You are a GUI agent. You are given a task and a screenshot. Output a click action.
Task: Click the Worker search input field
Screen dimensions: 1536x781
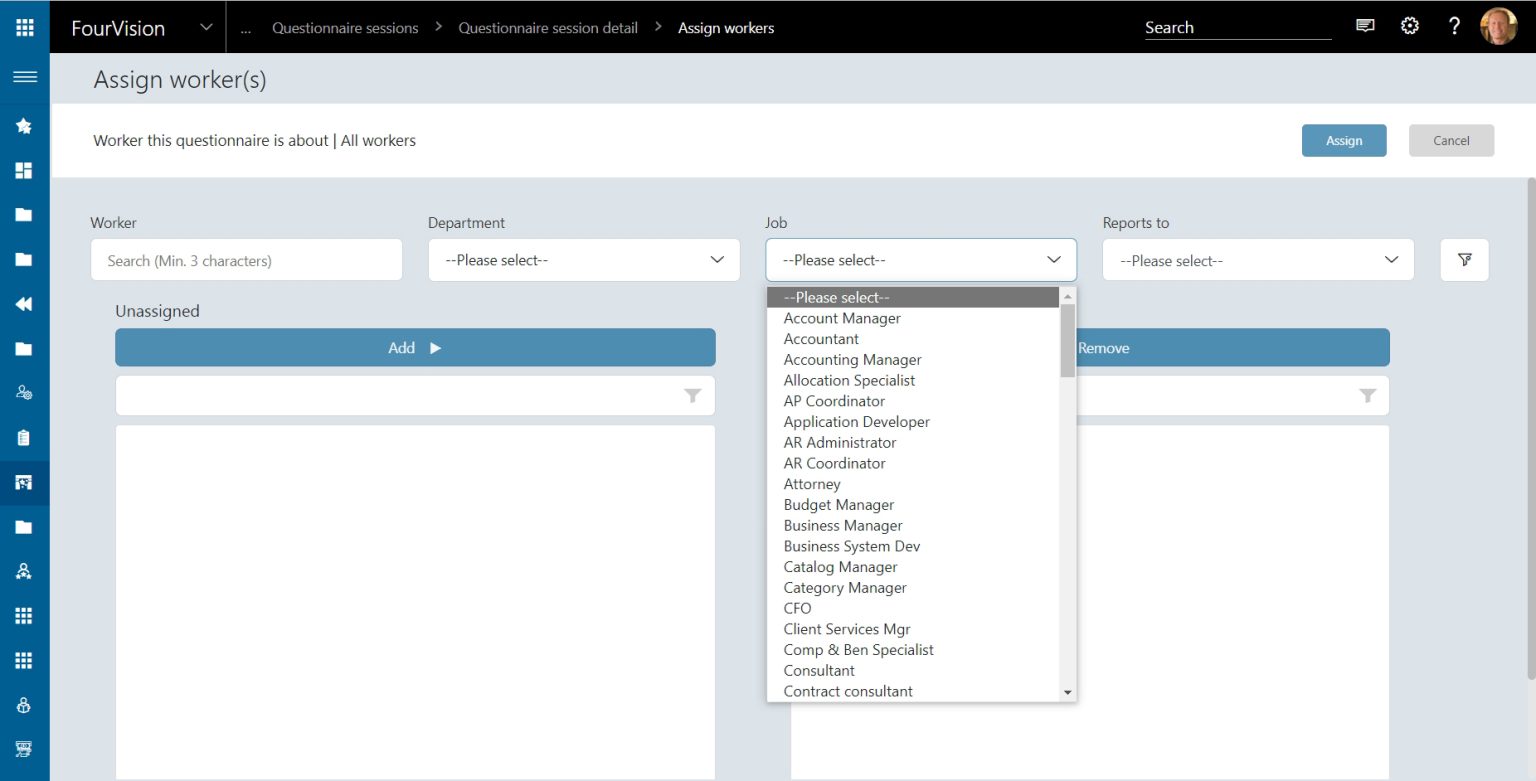pyautogui.click(x=246, y=260)
